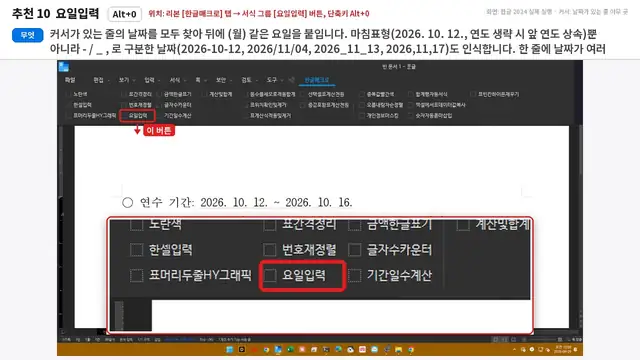Expand the arrow next to 도구
640x360 pixels.
tap(282, 80)
